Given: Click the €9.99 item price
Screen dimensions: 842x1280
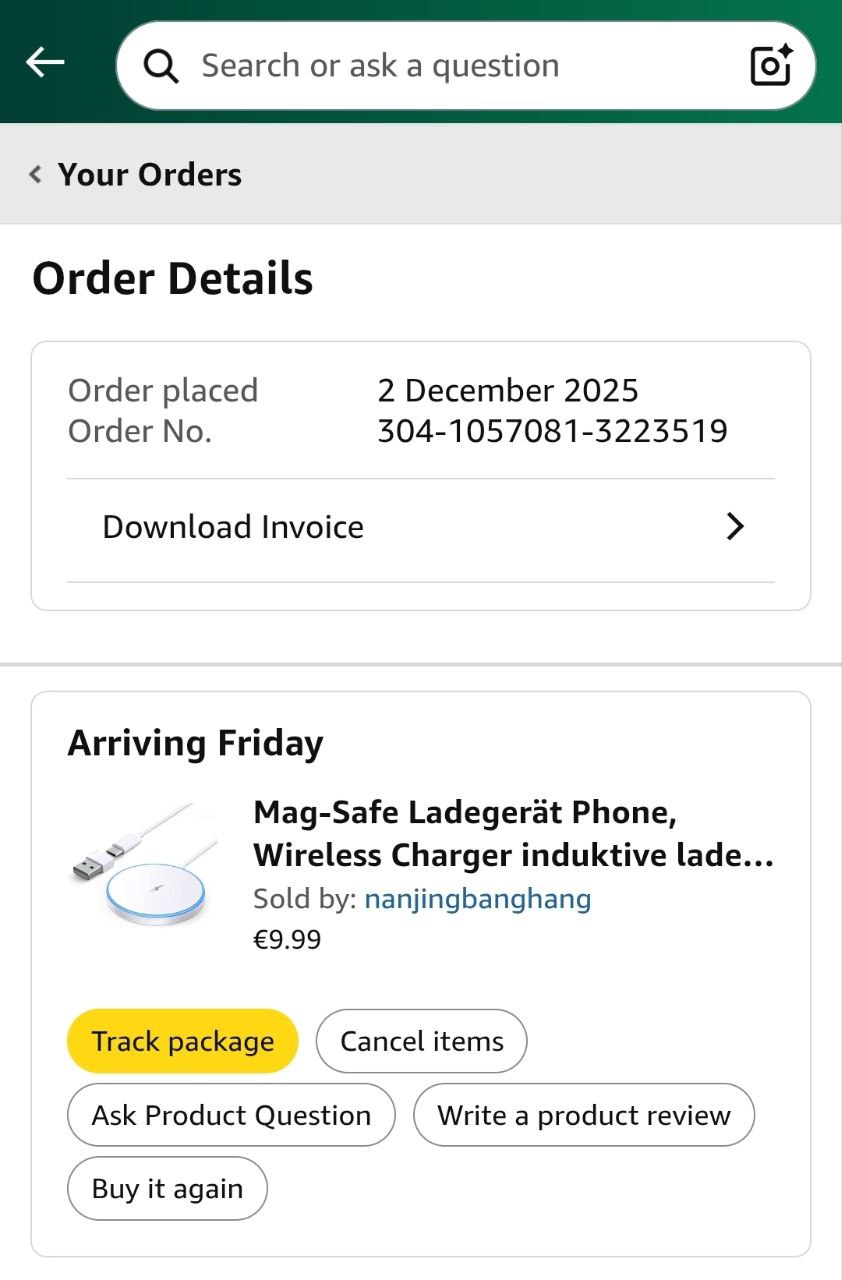Looking at the screenshot, I should point(287,940).
